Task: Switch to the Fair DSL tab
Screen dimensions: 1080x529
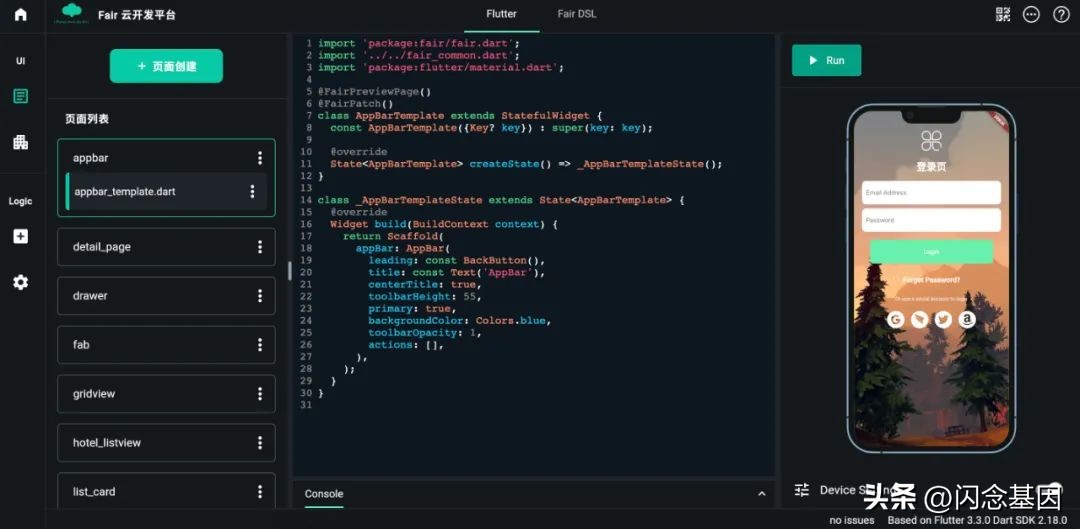Action: point(577,14)
